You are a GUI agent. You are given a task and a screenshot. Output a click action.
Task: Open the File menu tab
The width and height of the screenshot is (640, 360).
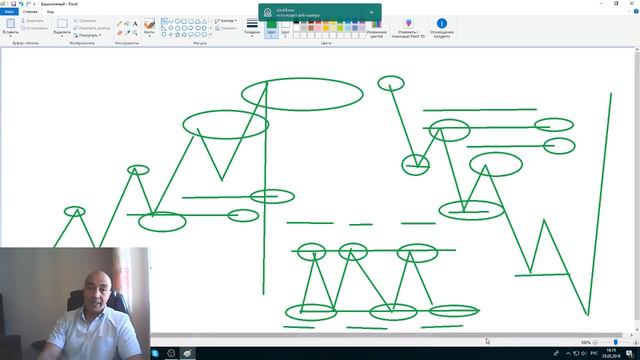point(9,12)
